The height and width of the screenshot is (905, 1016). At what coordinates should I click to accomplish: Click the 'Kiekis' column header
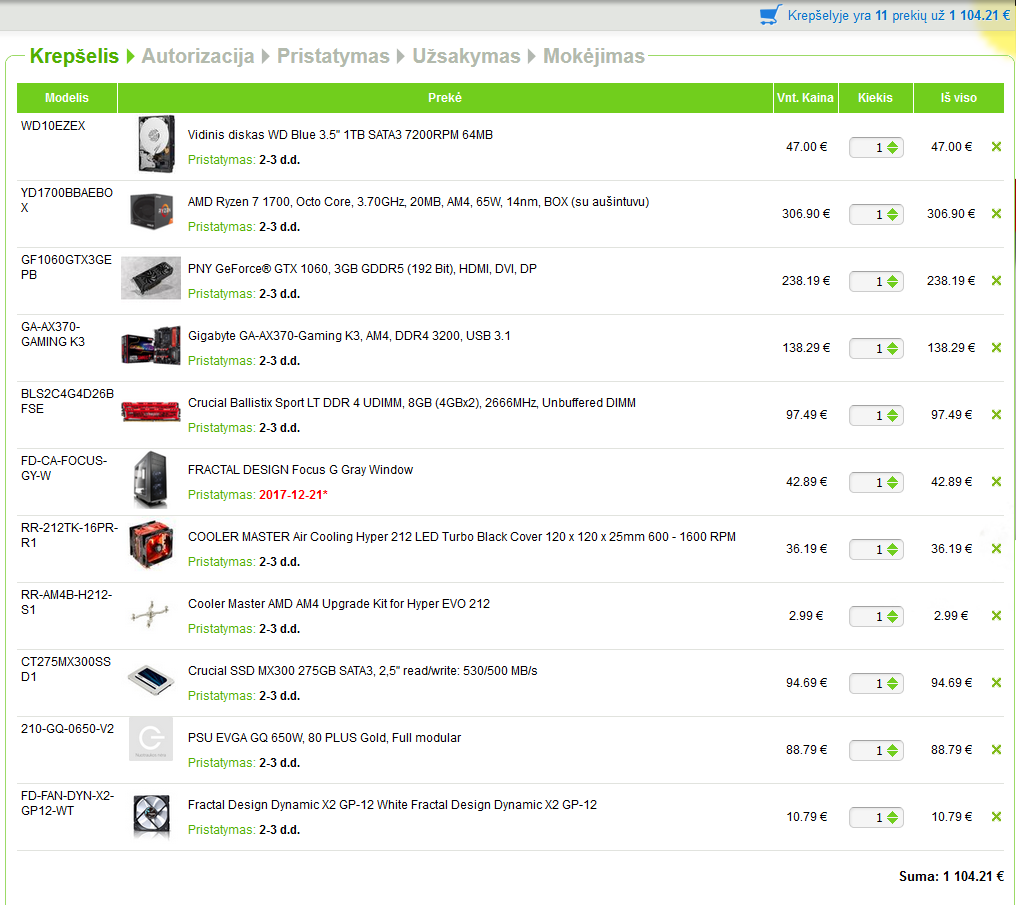(875, 98)
